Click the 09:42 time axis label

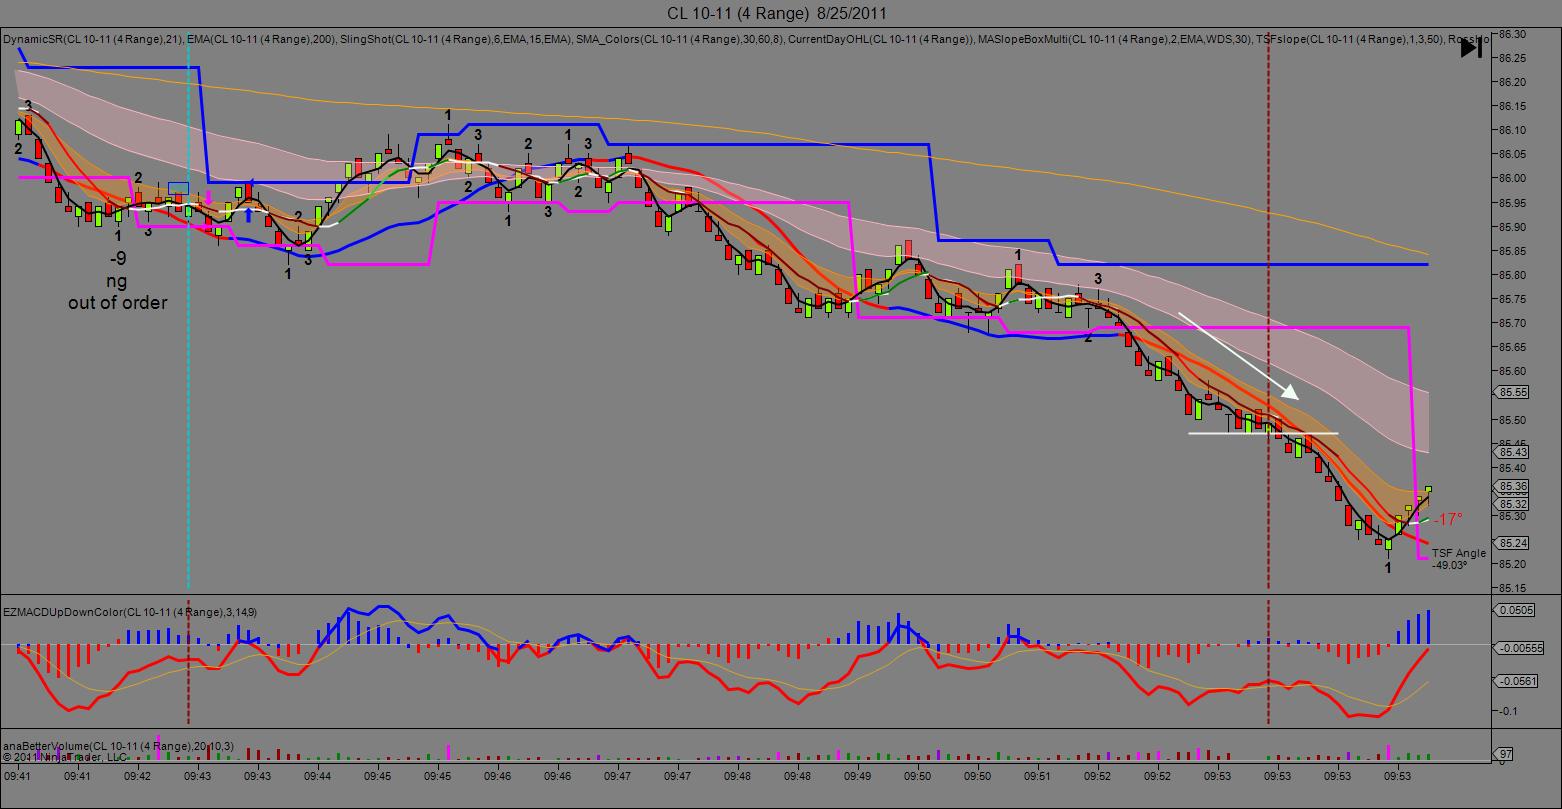pos(138,775)
